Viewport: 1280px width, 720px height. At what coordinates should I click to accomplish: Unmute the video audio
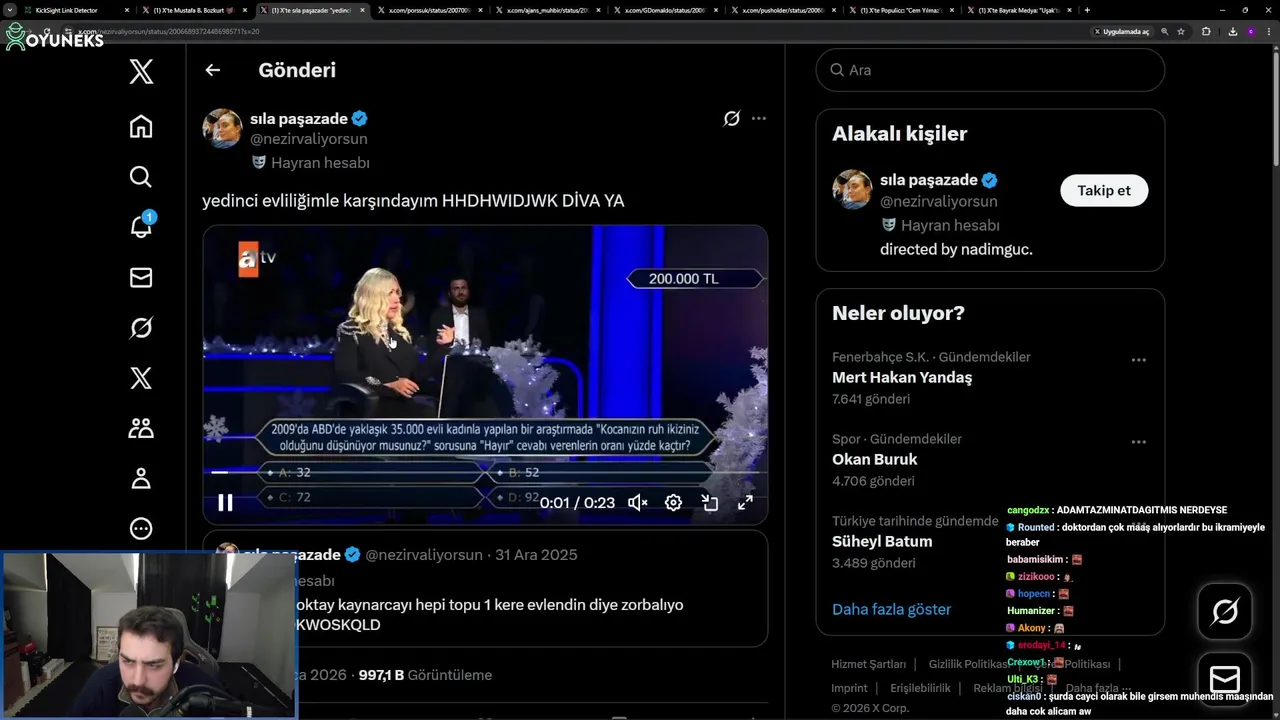638,503
